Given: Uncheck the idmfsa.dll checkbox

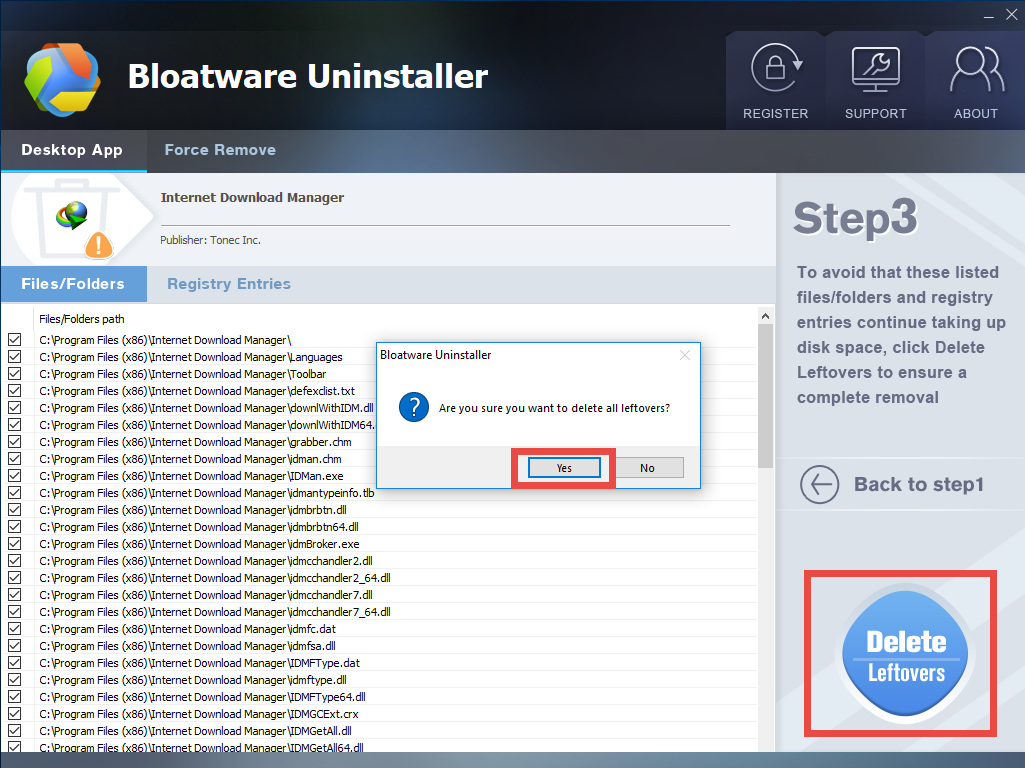Looking at the screenshot, I should coord(14,646).
